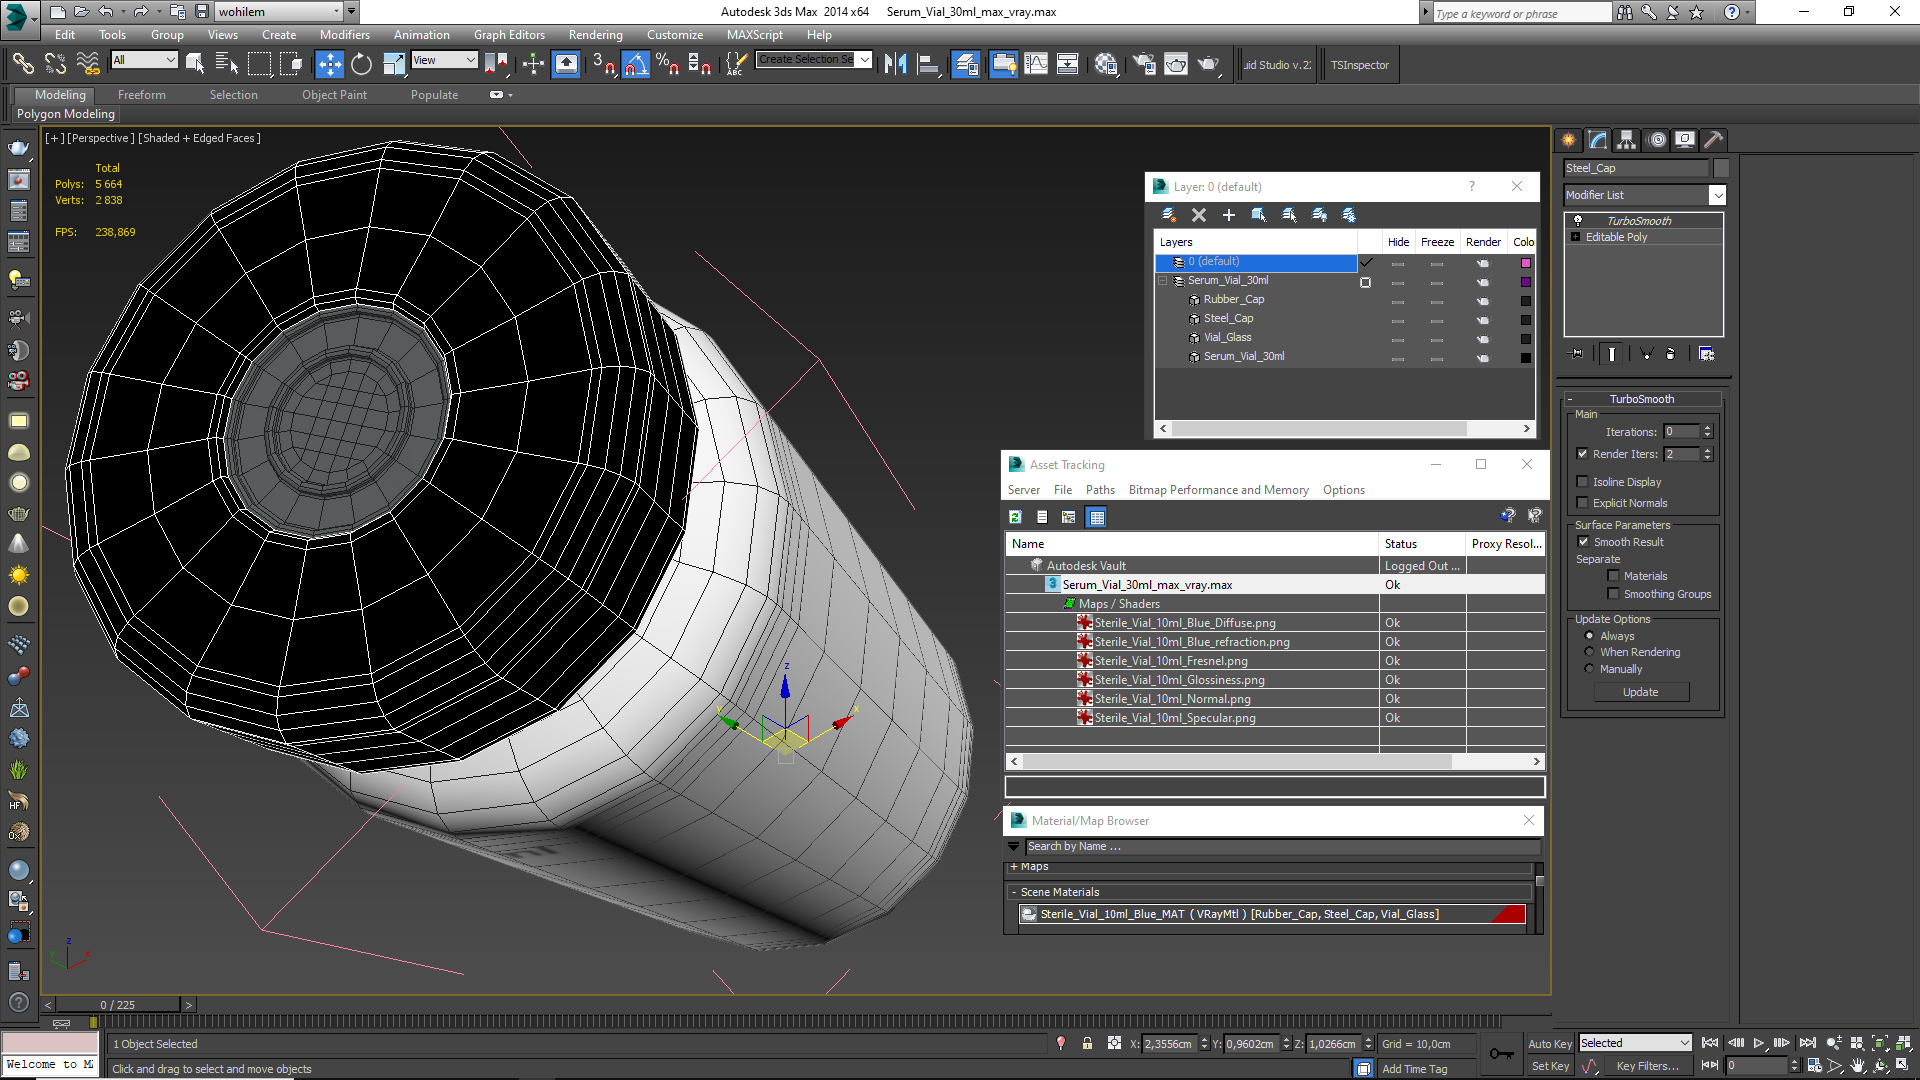Viewport: 1920px width, 1080px height.
Task: Open the Select by Name dialog
Action: 227,64
